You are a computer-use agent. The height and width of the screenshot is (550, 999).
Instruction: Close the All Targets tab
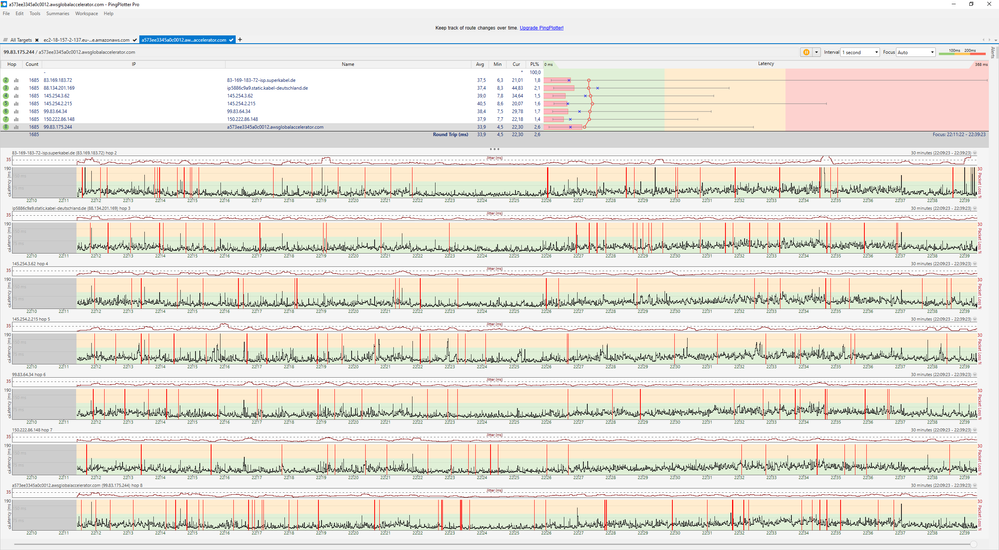[37, 40]
